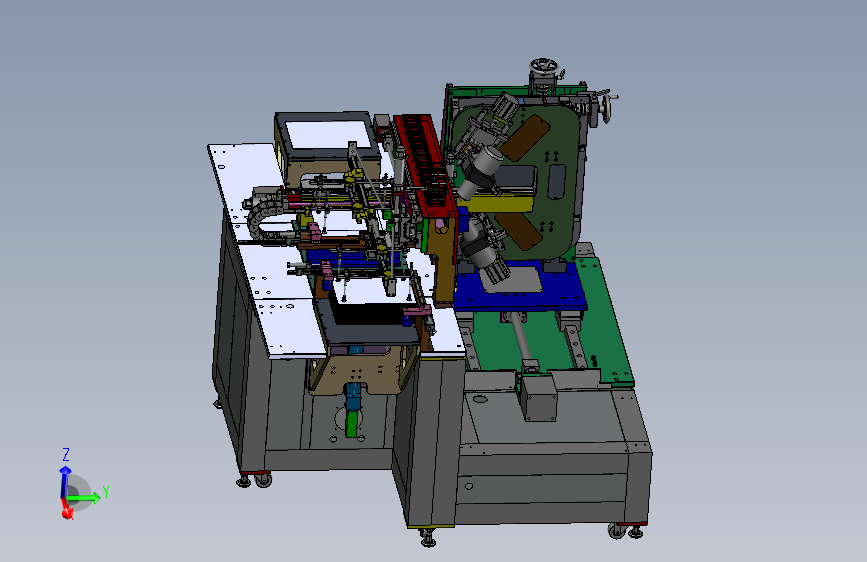This screenshot has width=867, height=562.
Task: Click the blue Z axis arrow of the triad
Action: pos(65,480)
